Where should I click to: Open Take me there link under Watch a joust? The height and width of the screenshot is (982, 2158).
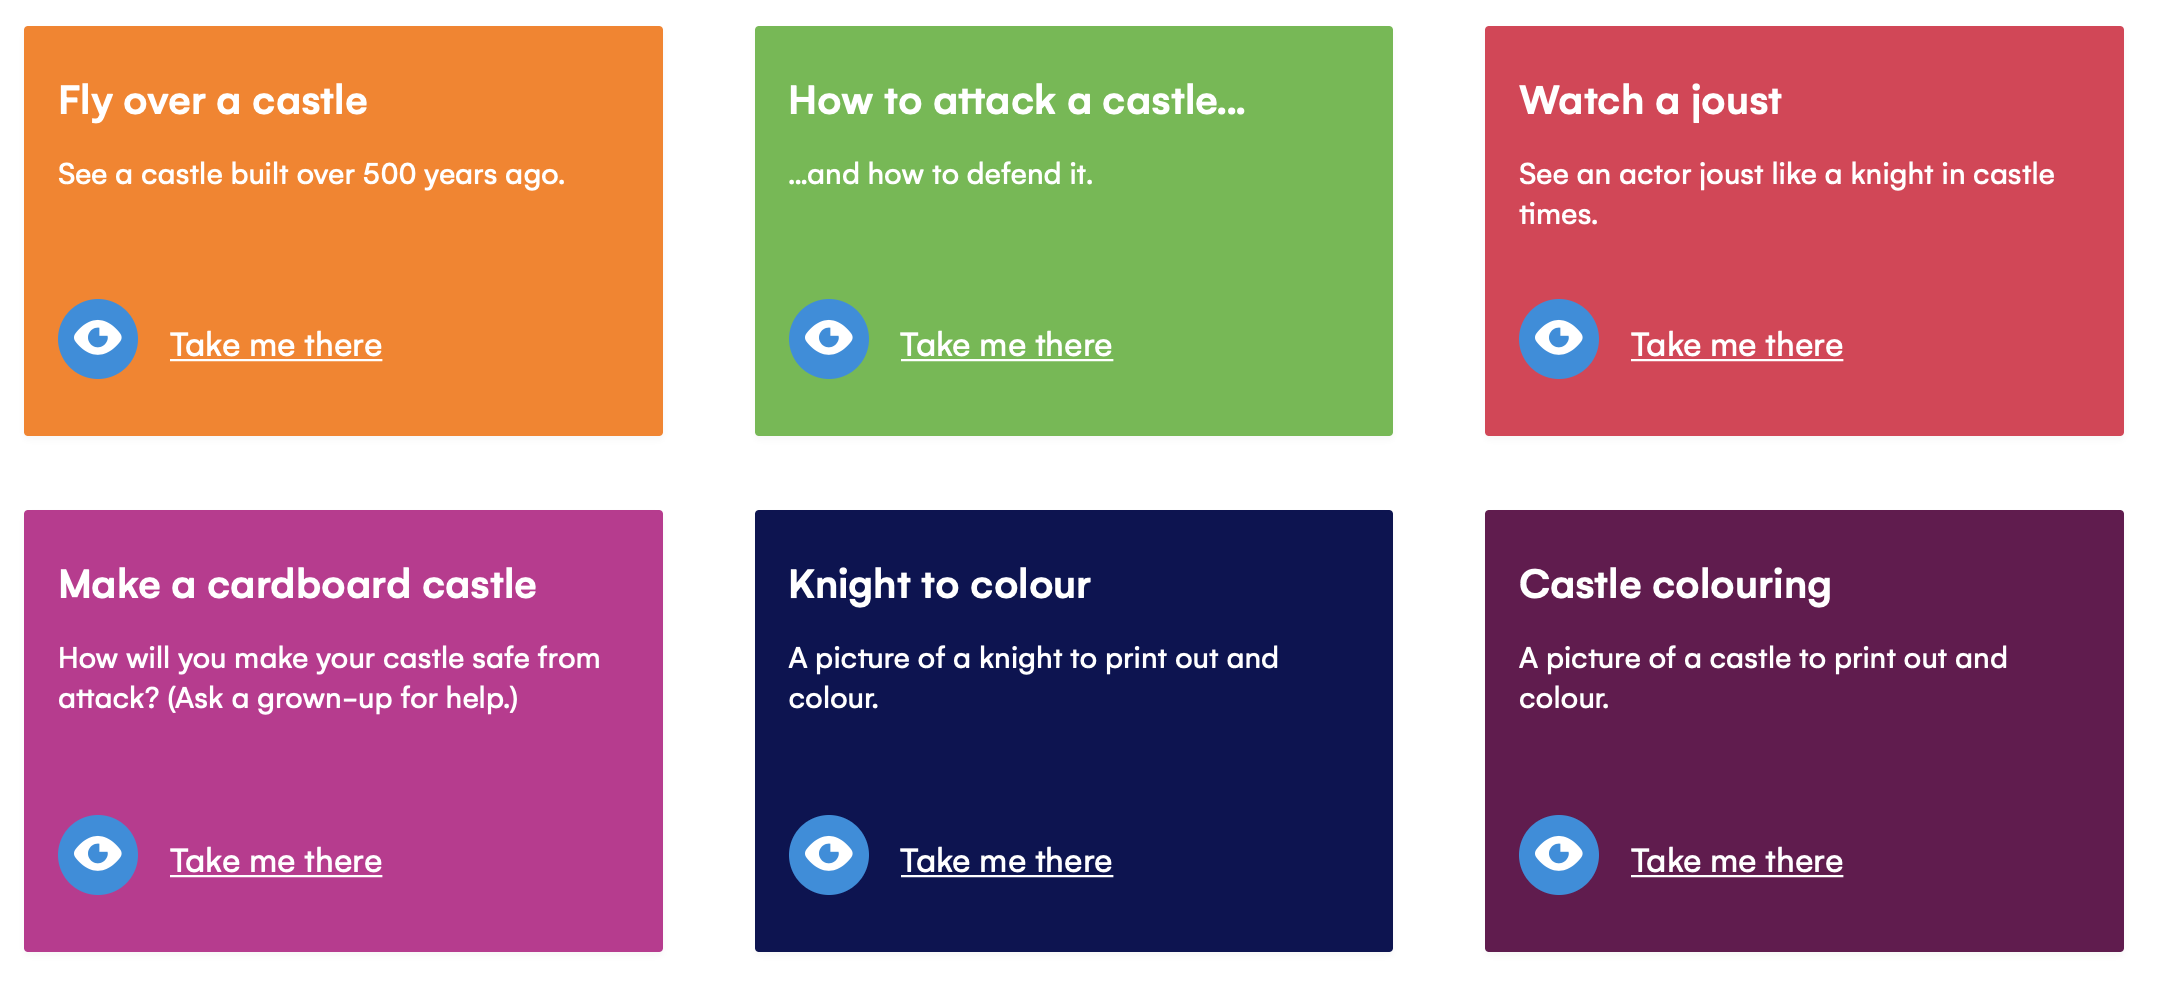[x=1736, y=345]
